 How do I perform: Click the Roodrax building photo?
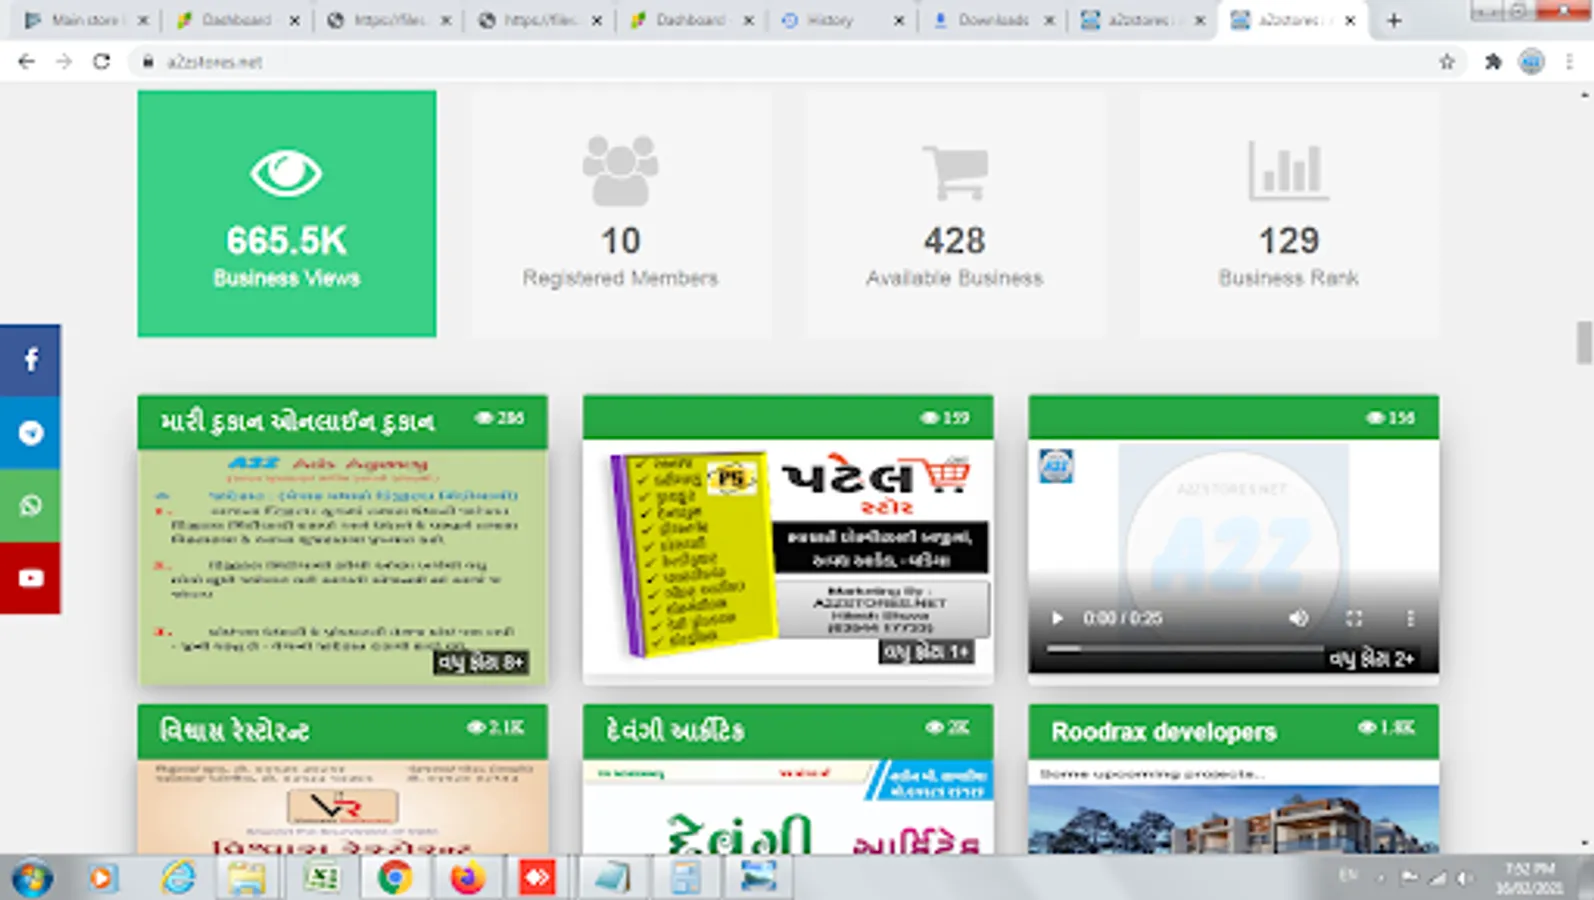(x=1234, y=819)
